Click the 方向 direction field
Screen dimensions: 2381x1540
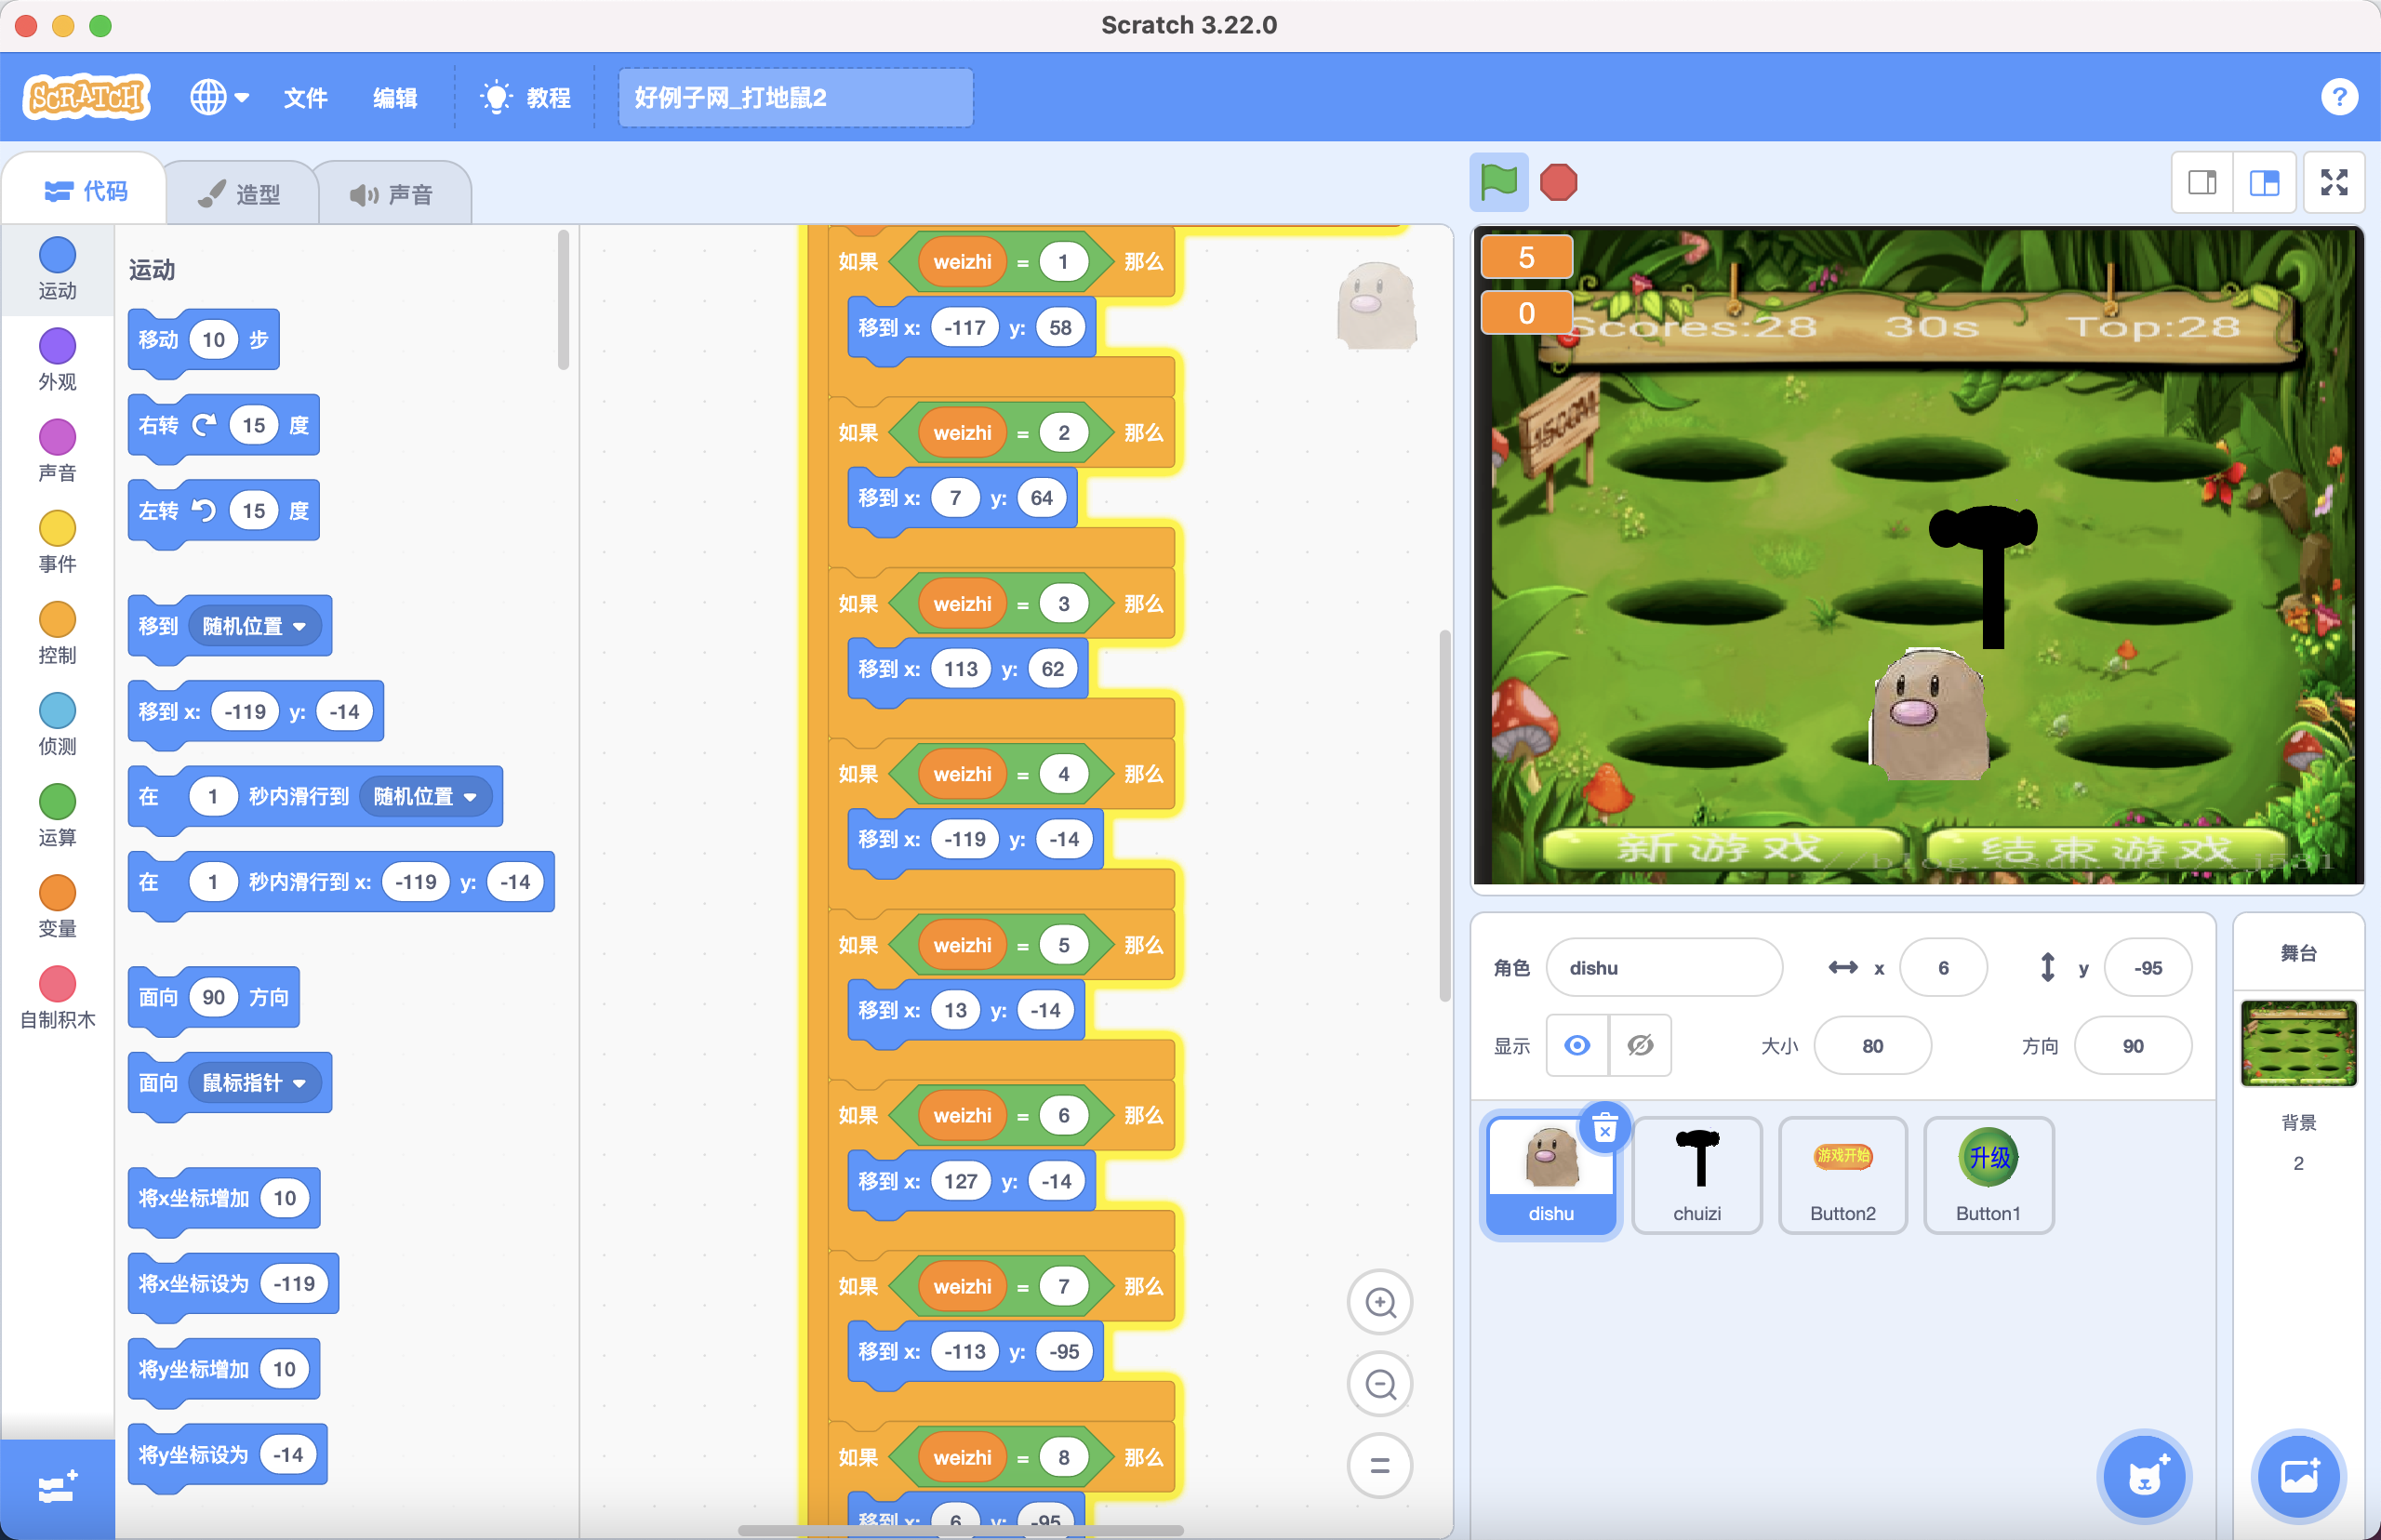tap(2133, 1045)
